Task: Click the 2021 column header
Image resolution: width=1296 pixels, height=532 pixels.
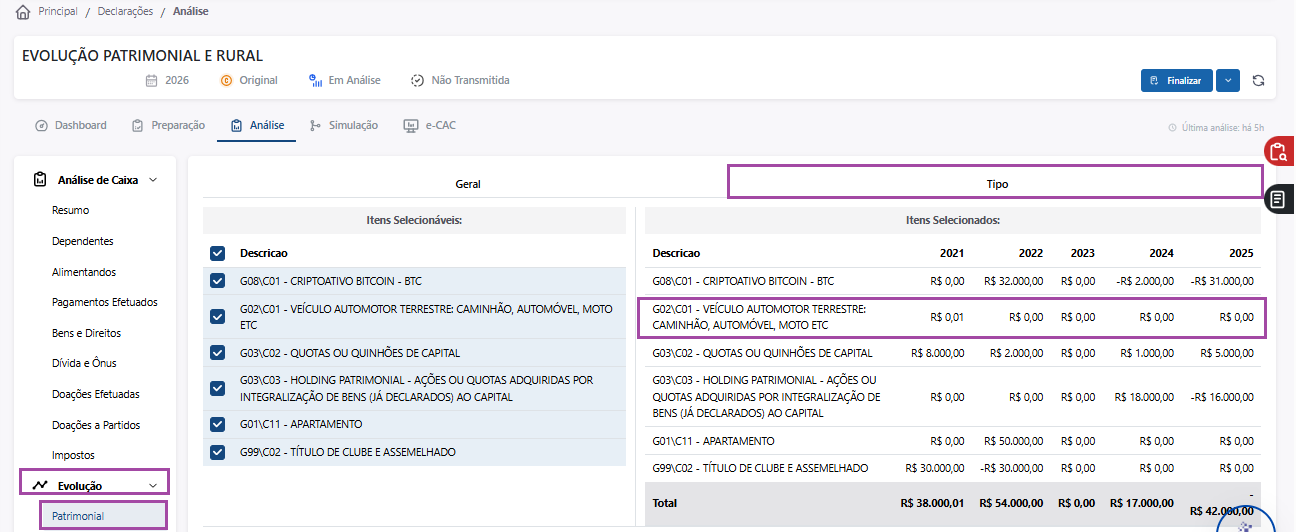Action: [x=952, y=253]
